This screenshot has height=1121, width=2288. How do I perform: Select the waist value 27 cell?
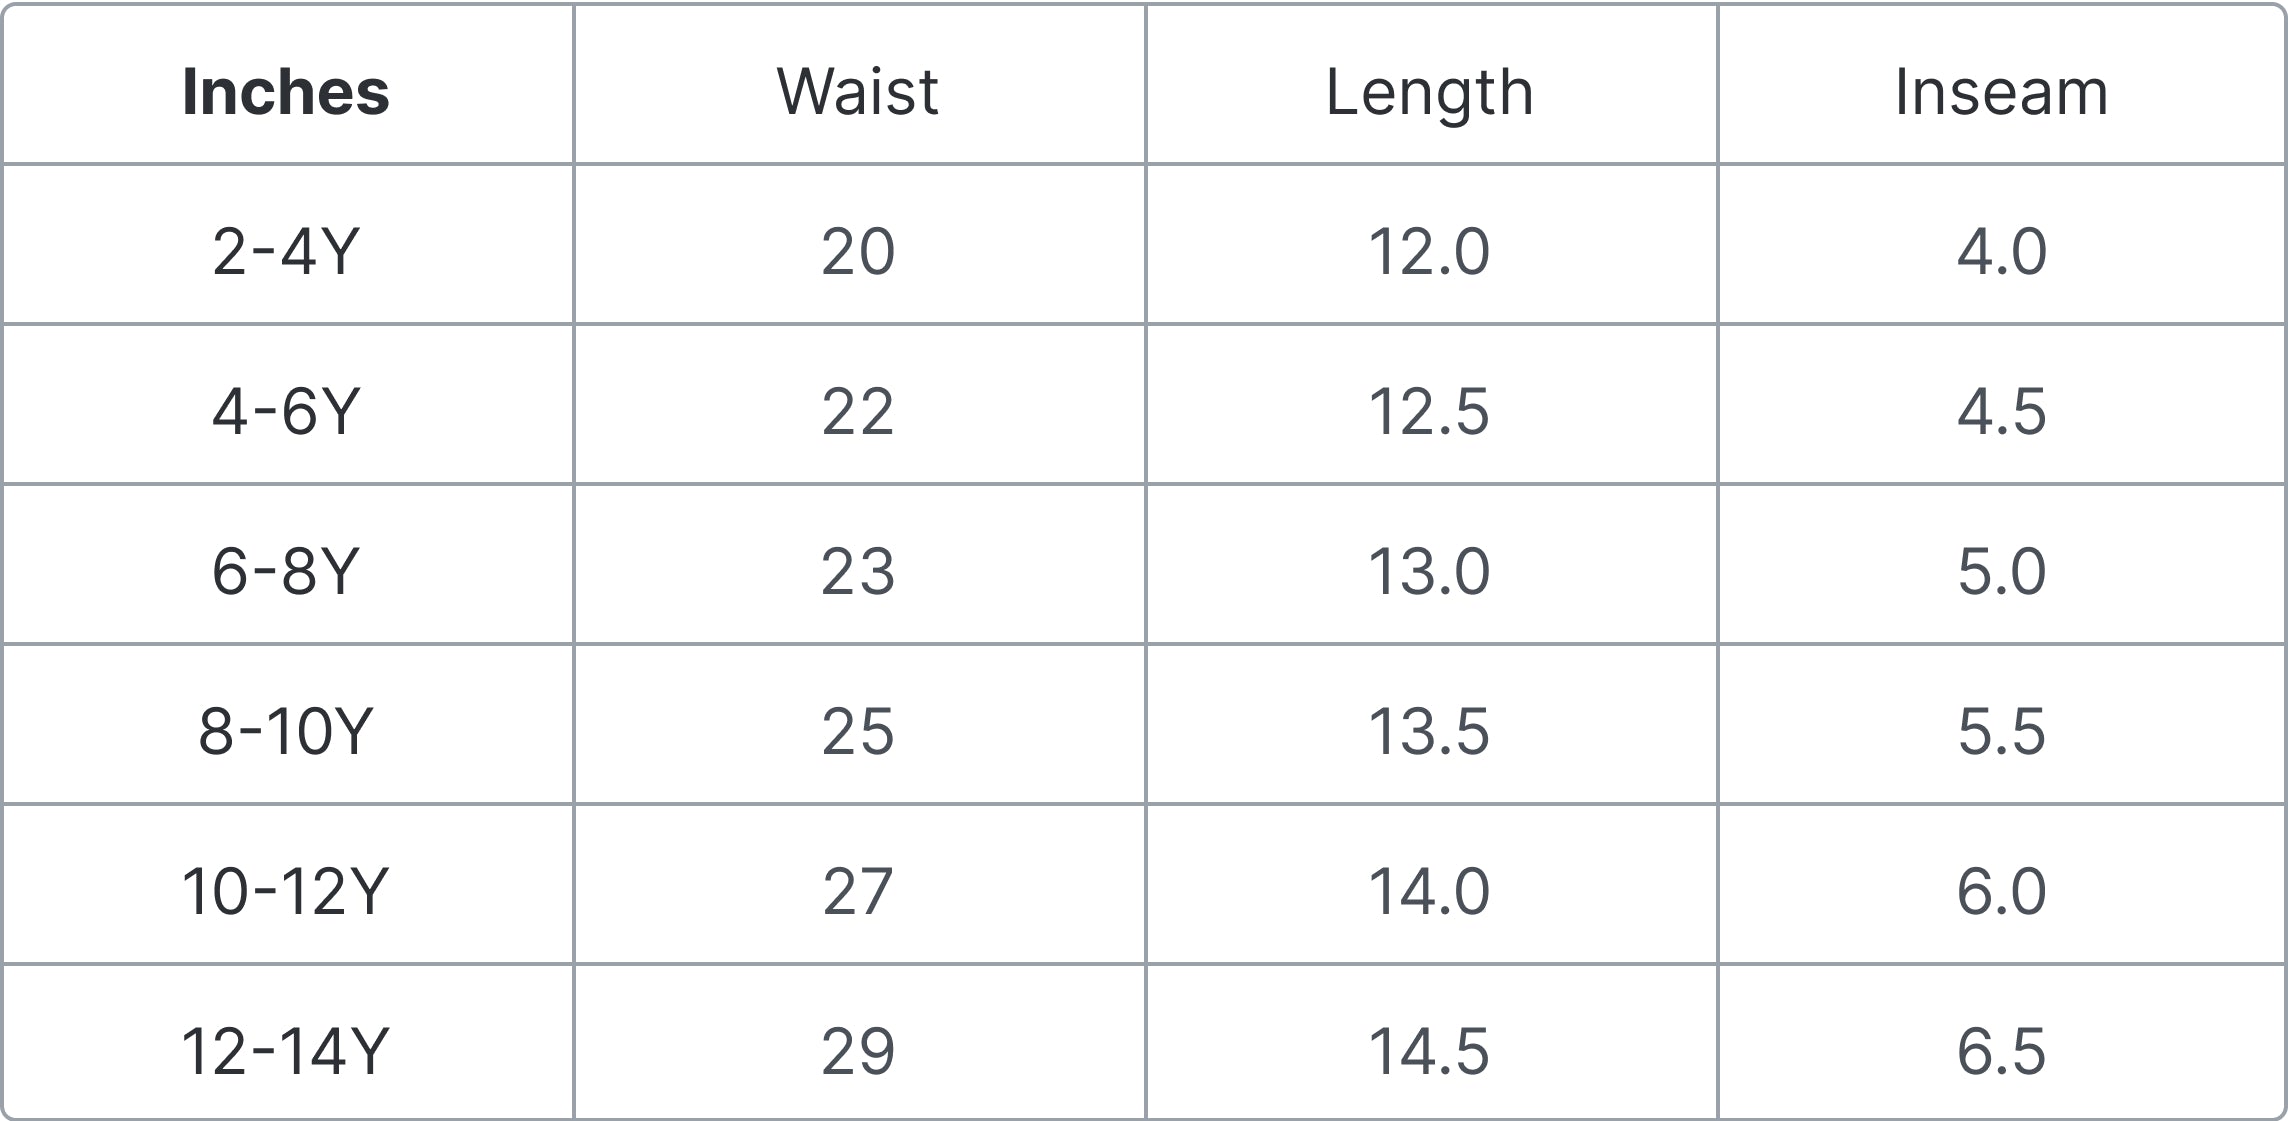(x=858, y=891)
